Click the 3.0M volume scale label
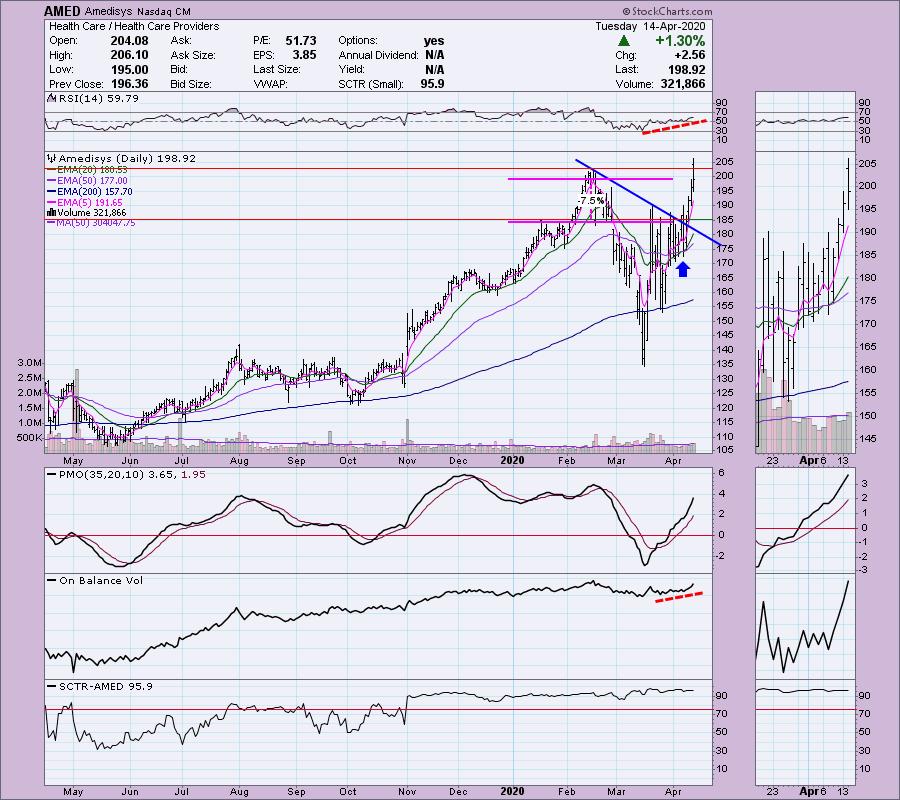This screenshot has height=800, width=900. (x=30, y=363)
